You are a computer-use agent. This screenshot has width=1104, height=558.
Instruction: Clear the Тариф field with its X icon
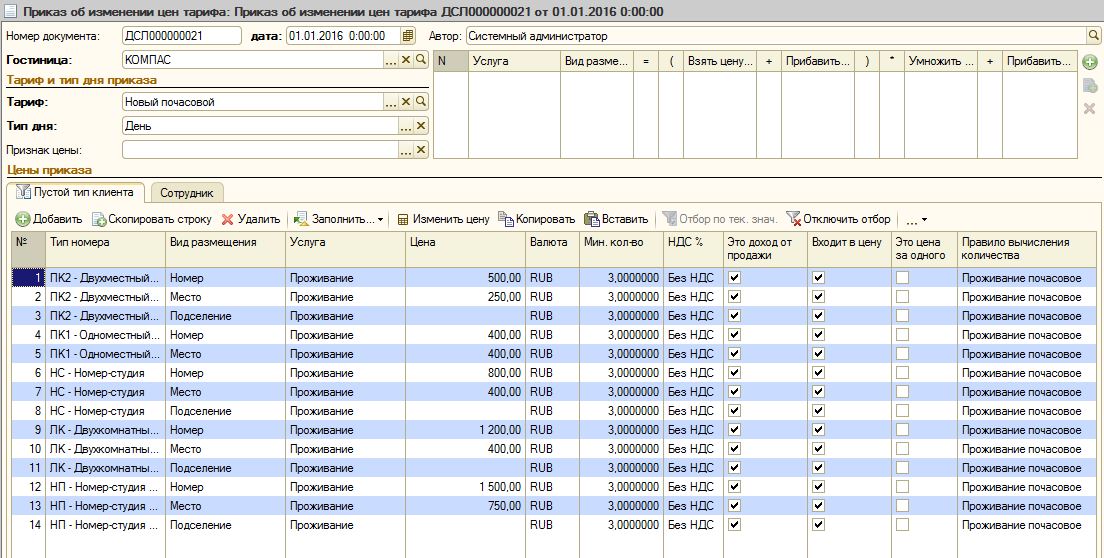406,102
